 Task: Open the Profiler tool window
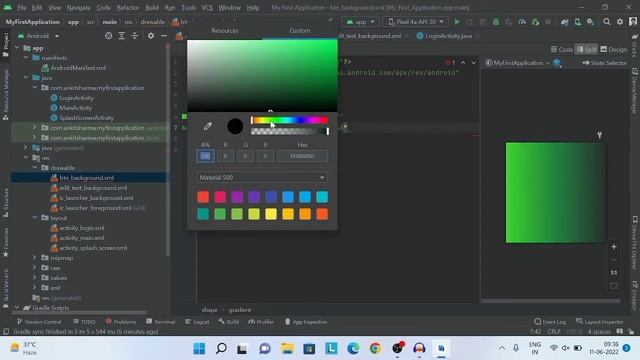[x=261, y=322]
